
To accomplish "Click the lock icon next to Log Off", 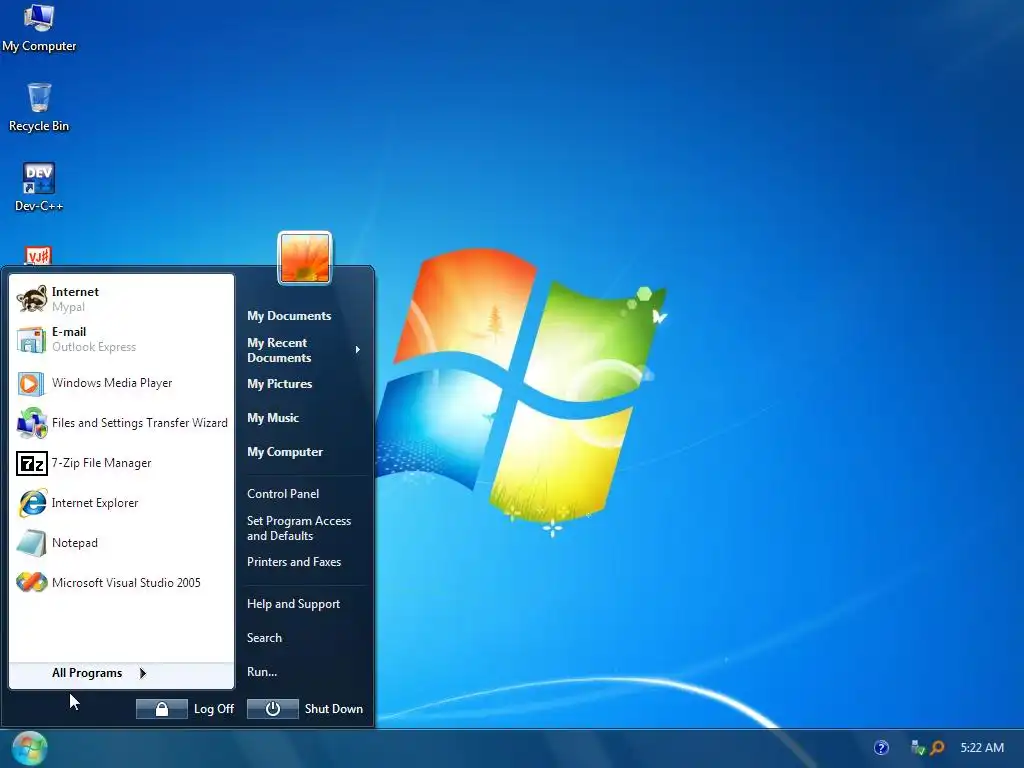I will click(161, 709).
